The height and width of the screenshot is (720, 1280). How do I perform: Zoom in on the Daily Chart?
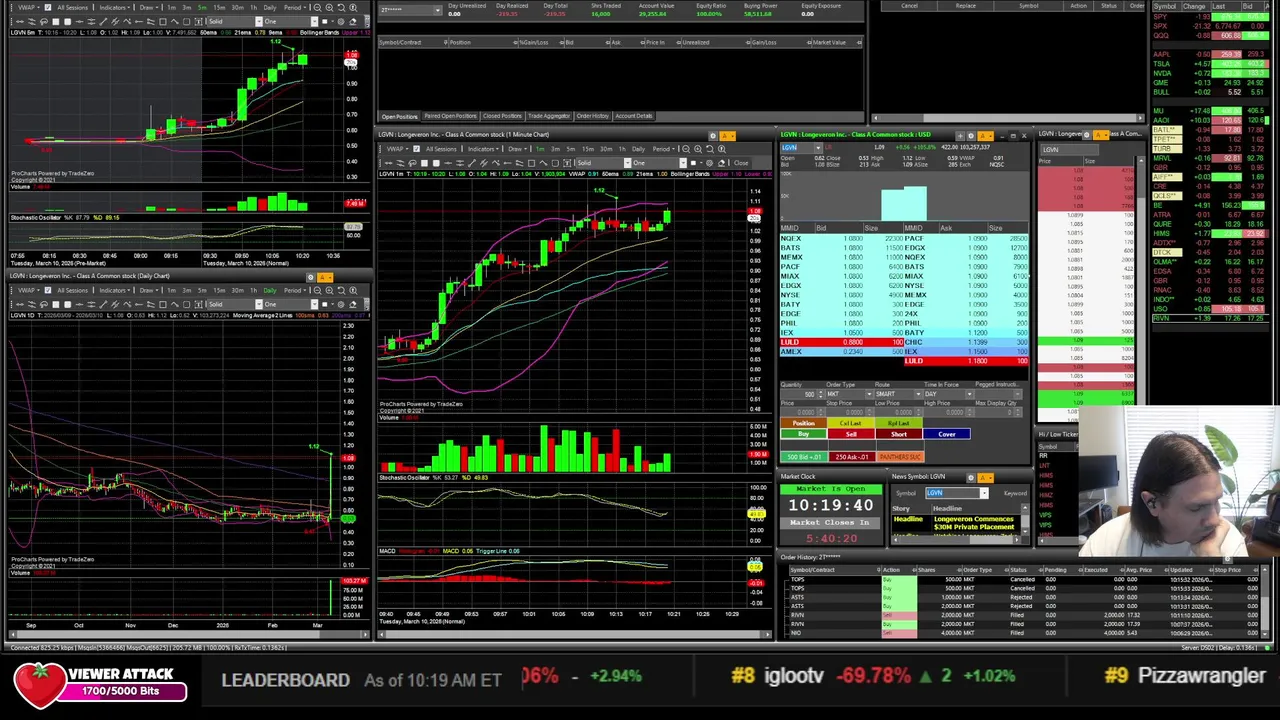click(329, 290)
